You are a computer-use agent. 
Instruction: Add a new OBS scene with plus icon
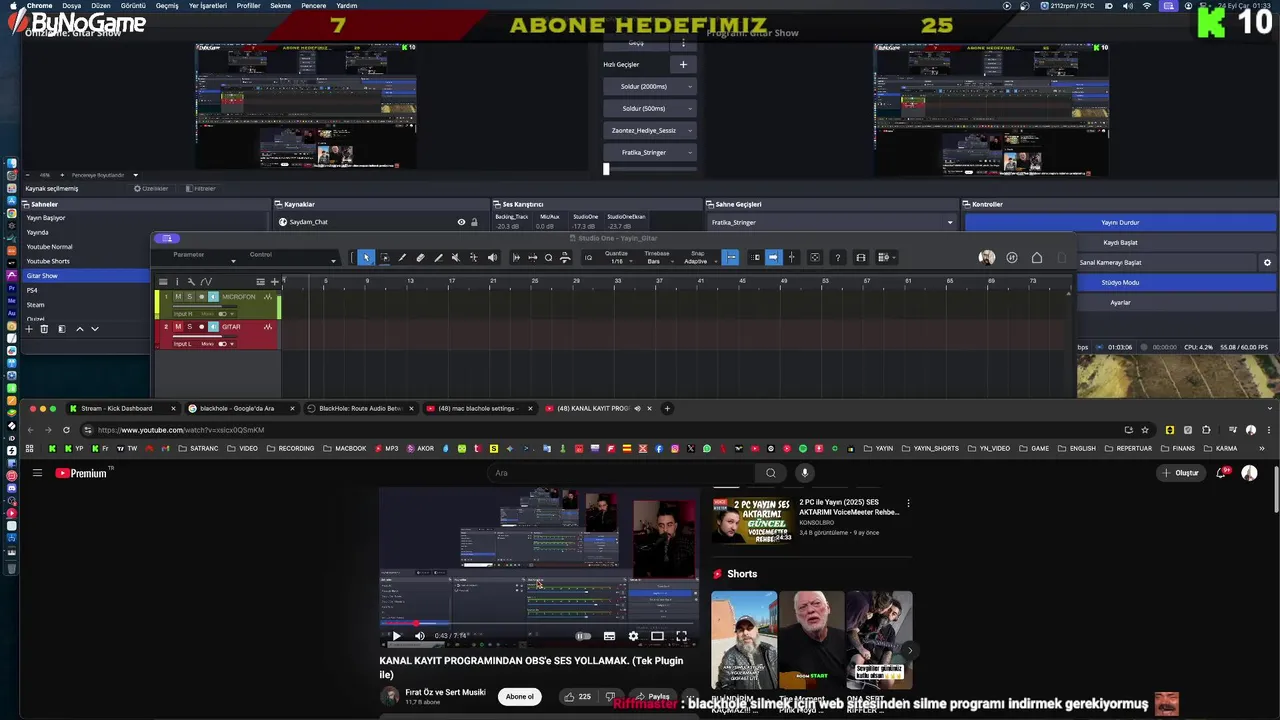[29, 329]
